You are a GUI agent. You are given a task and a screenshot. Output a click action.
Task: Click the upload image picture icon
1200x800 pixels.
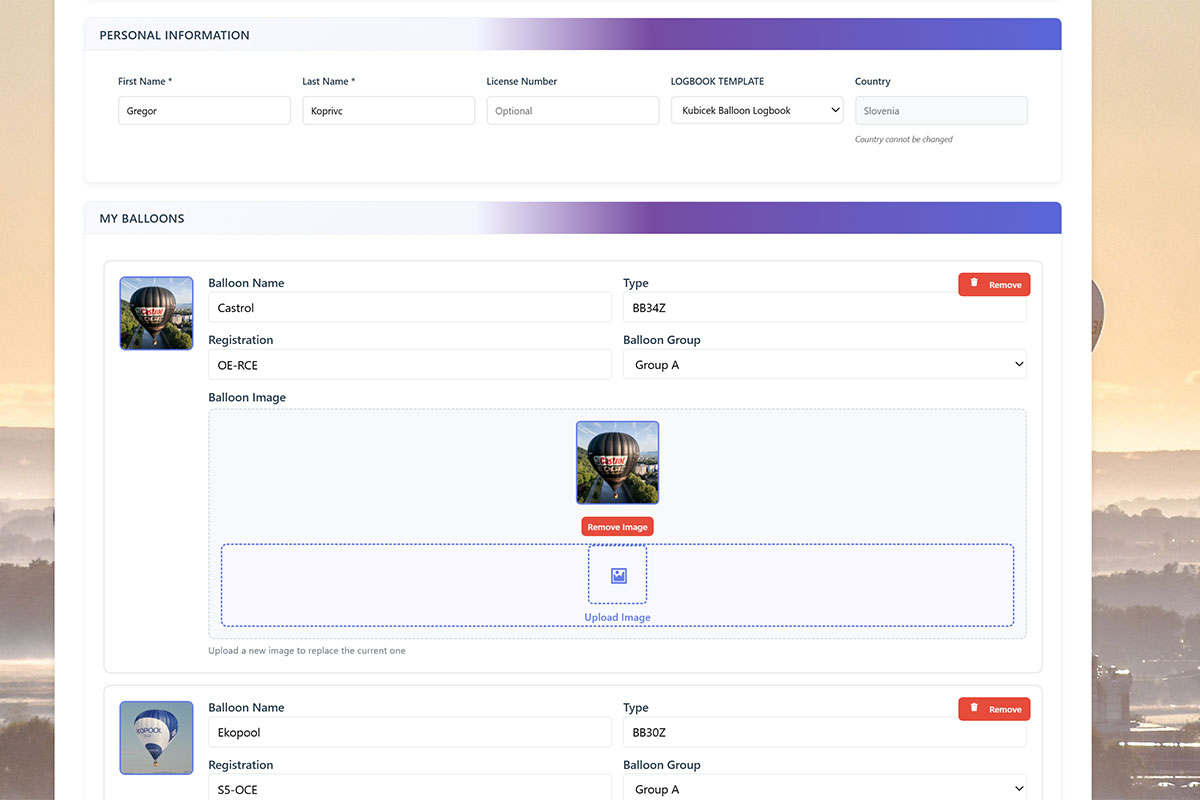(x=618, y=576)
